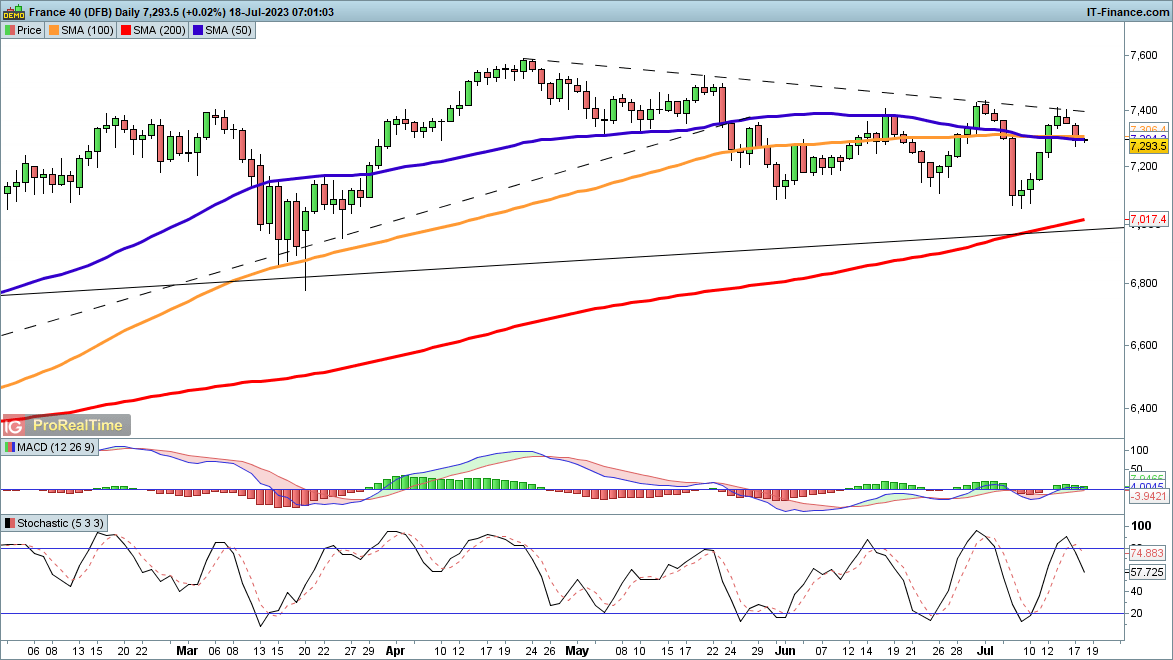
Task: Click the 7,600 price axis label
Action: [1145, 55]
